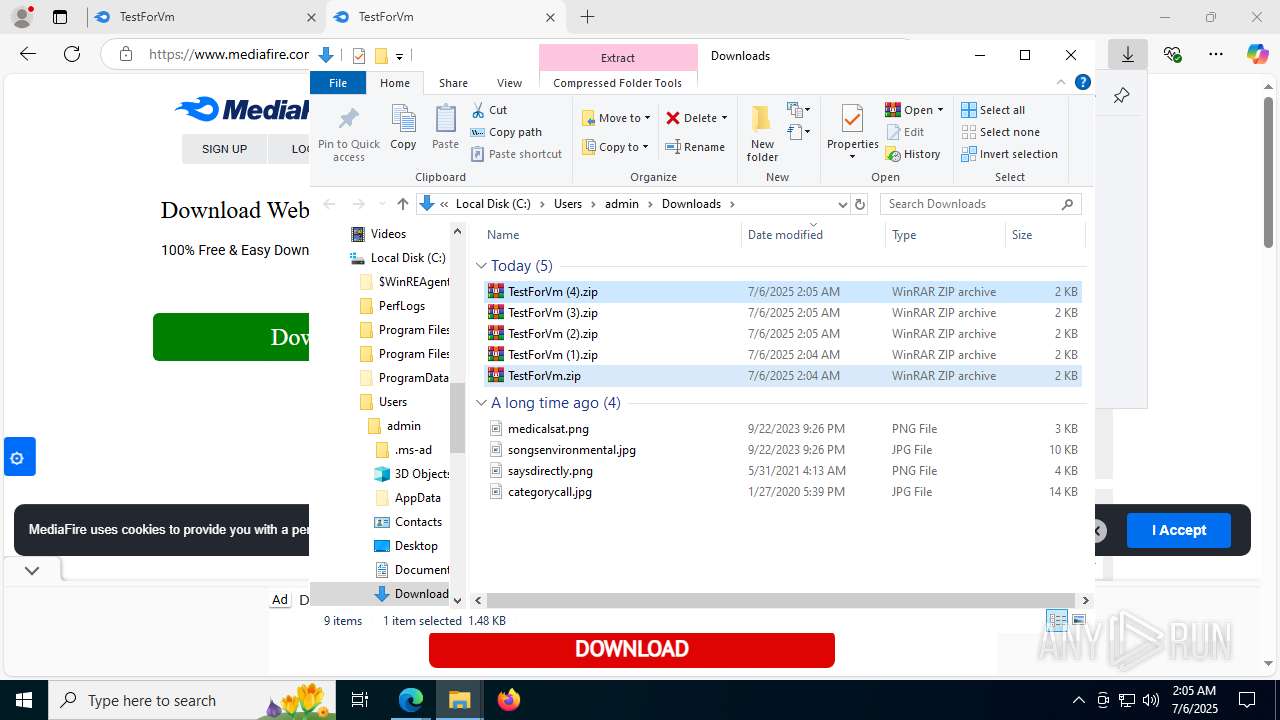Click the Extract contextual tab header
The image size is (1280, 720).
coord(617,58)
